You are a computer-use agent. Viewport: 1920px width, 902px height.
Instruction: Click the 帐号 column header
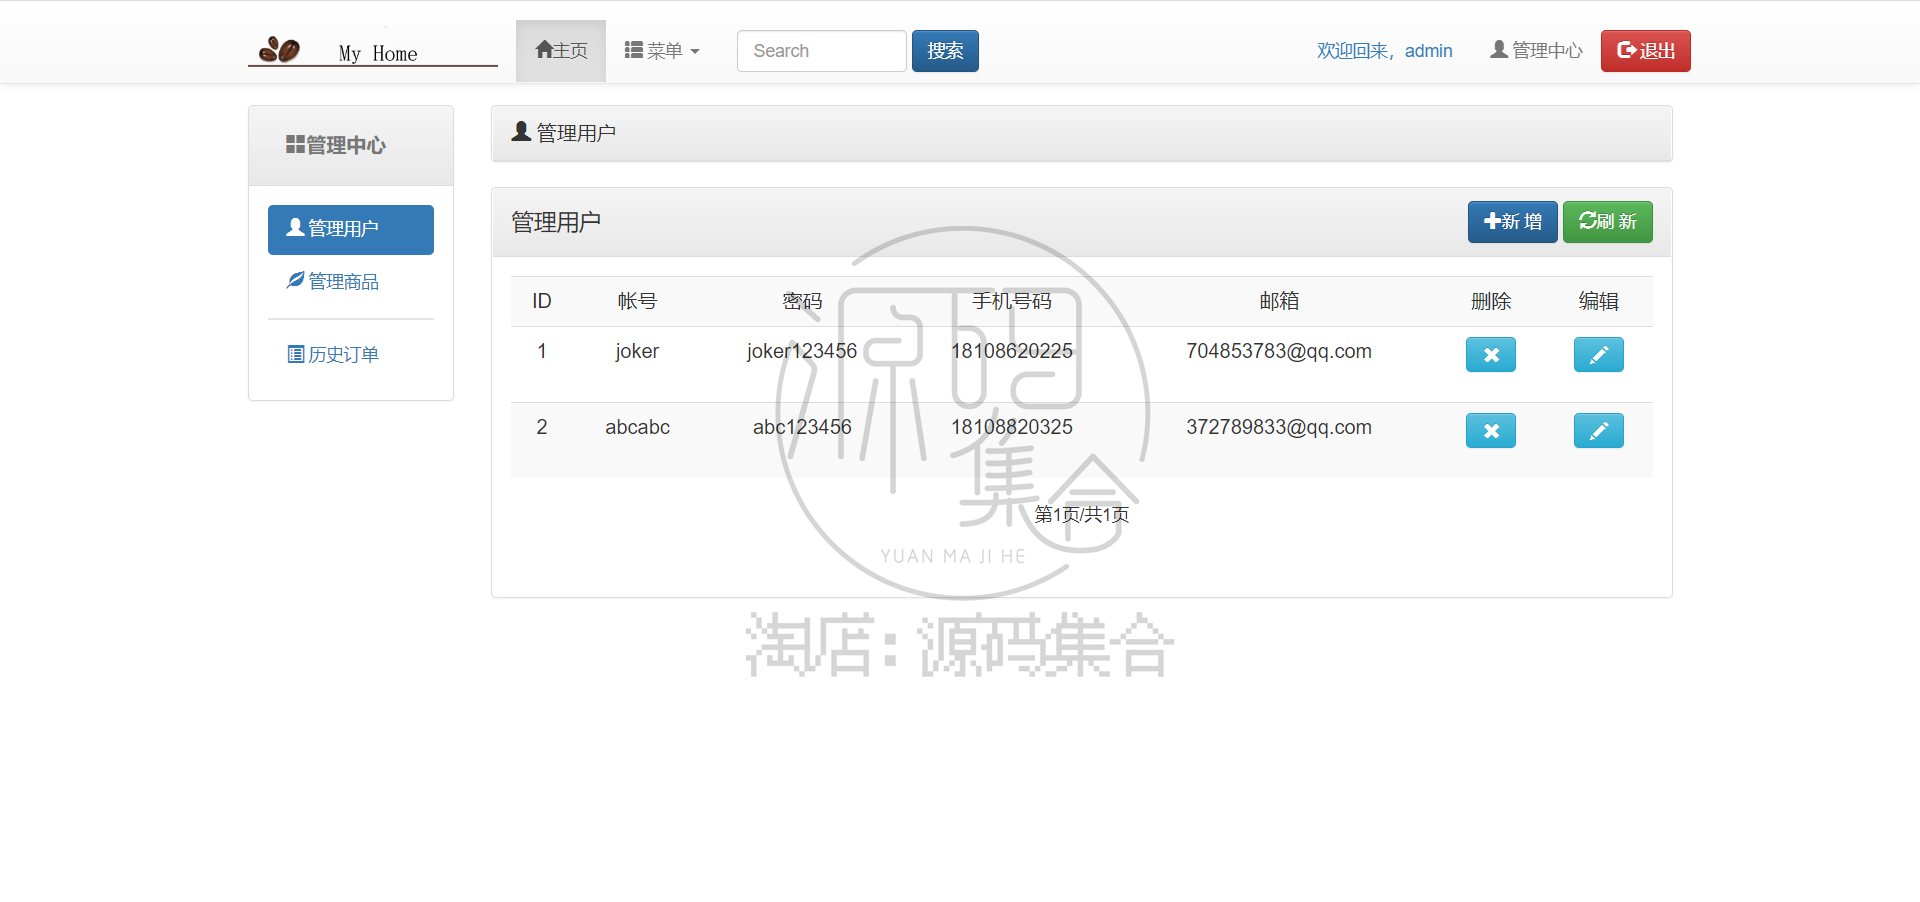pyautogui.click(x=637, y=301)
